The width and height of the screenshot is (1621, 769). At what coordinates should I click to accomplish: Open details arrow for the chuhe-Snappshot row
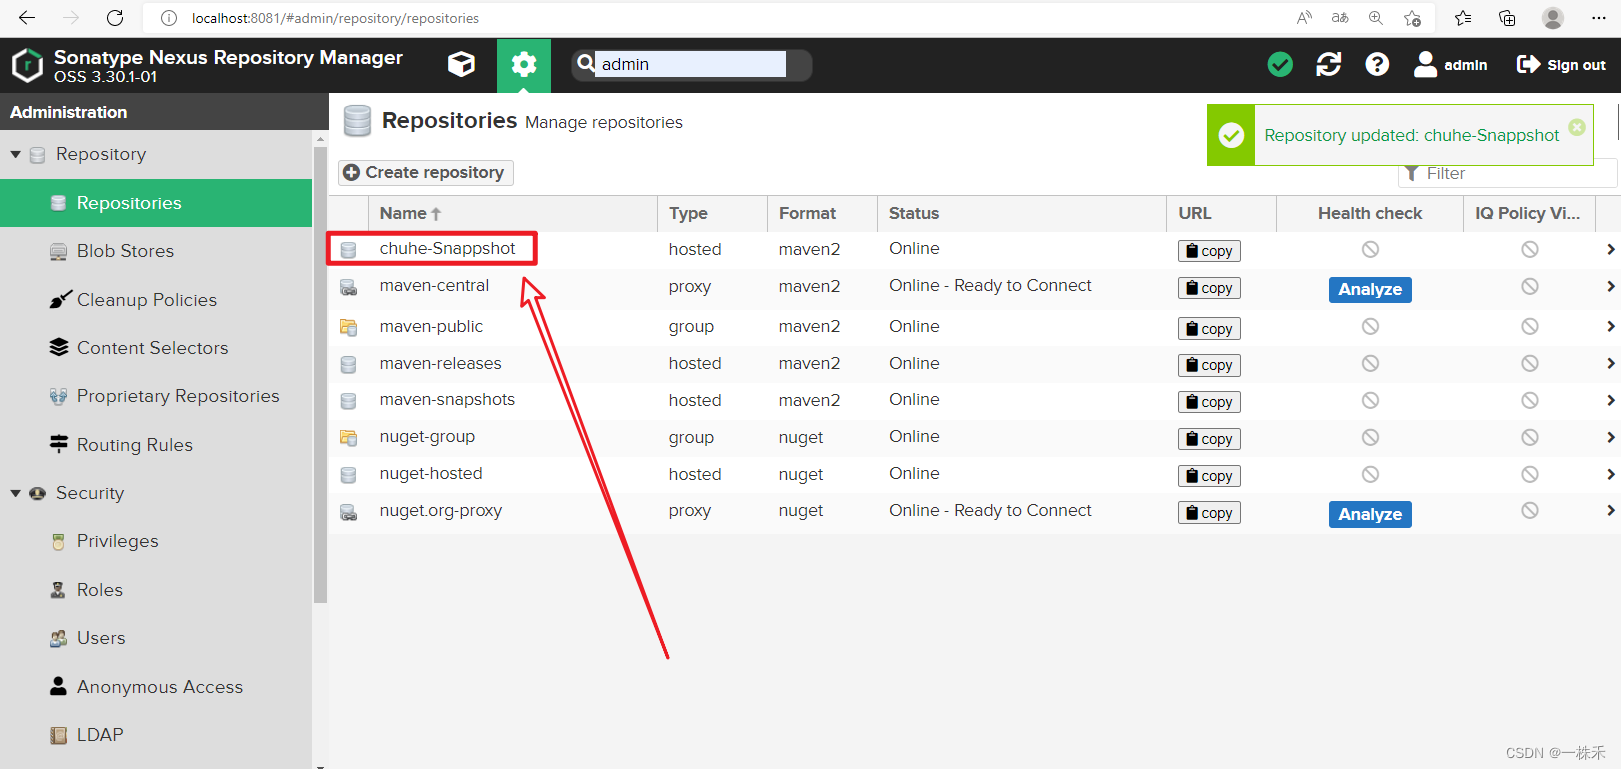click(1610, 249)
